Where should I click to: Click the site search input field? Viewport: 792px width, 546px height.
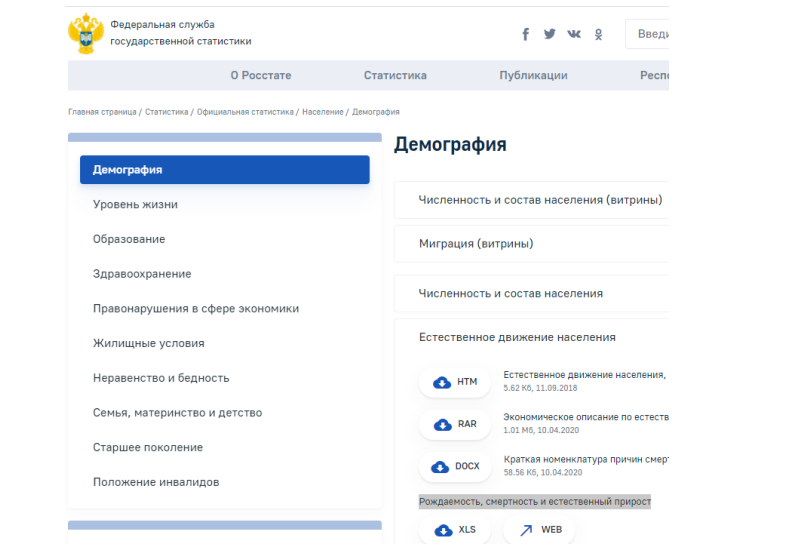(647, 34)
